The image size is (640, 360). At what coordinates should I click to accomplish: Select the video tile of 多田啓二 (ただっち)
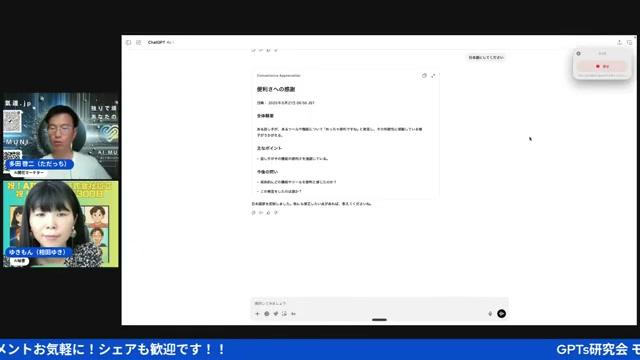pyautogui.click(x=61, y=136)
